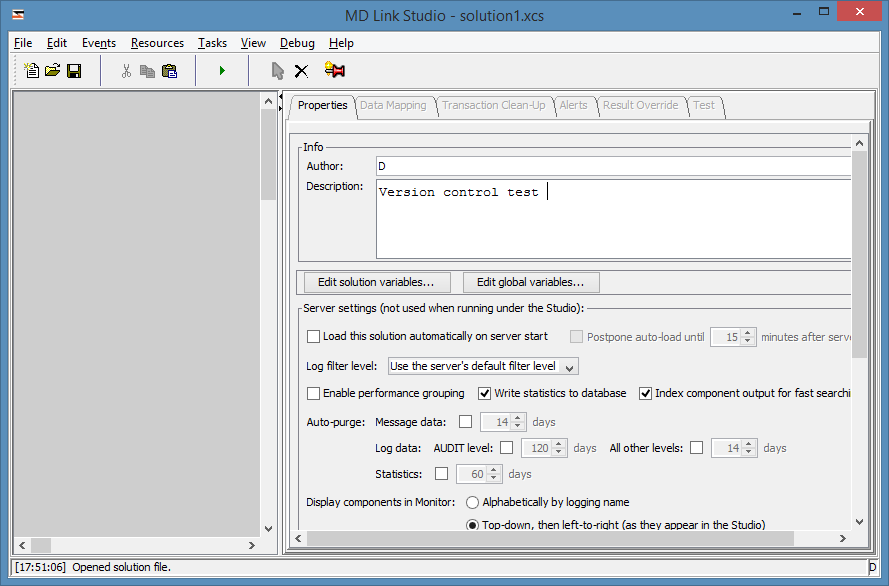Click the Author input field
The image size is (889, 586).
[613, 166]
